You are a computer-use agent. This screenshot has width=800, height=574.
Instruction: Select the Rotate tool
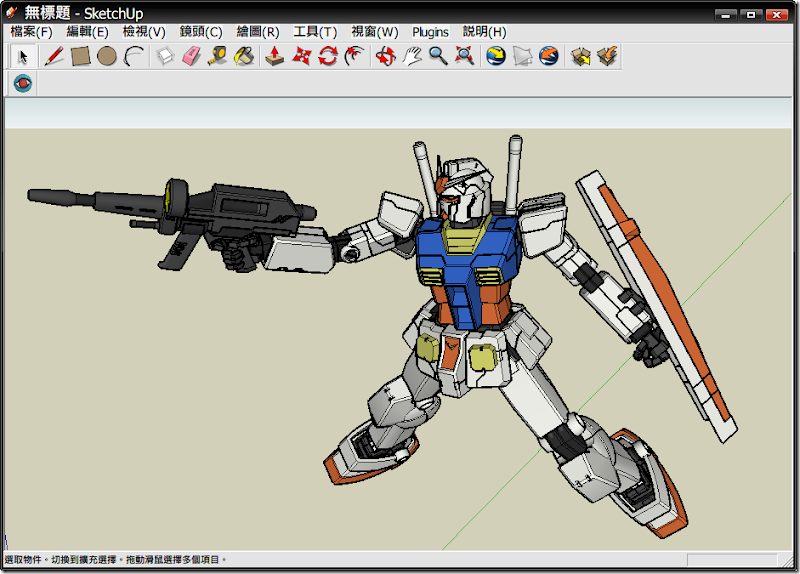328,56
